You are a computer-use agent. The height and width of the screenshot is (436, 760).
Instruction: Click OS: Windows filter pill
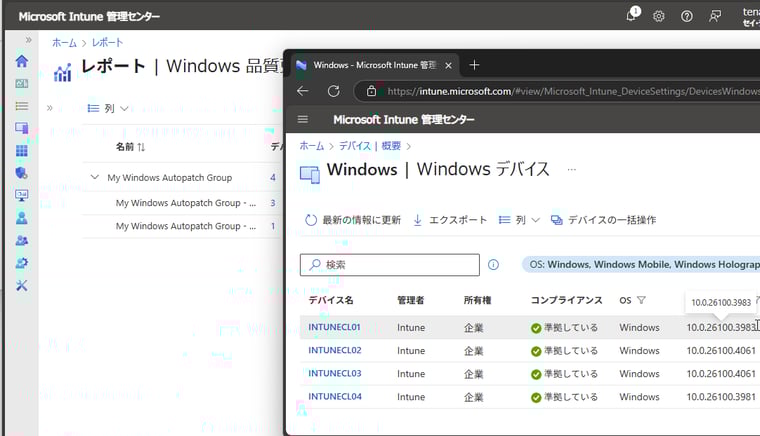(x=641, y=265)
